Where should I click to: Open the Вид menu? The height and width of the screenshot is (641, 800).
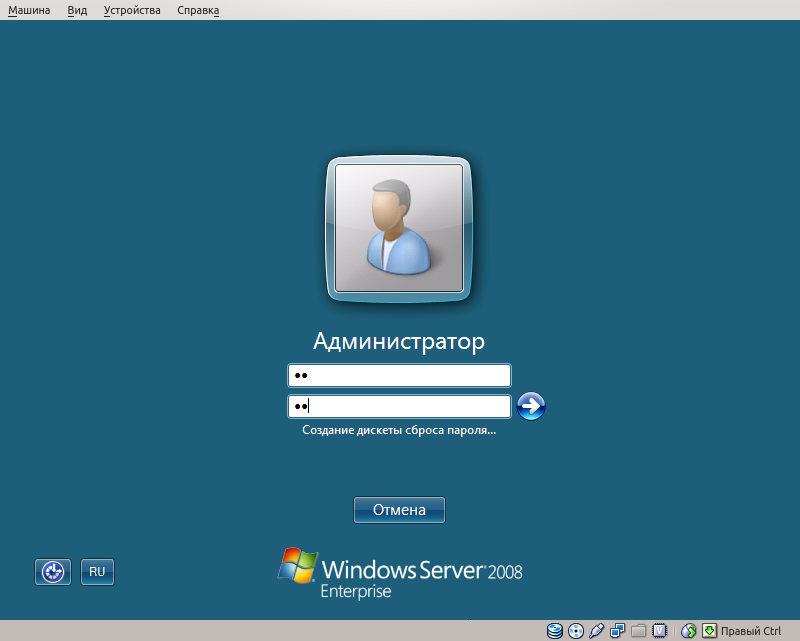click(x=77, y=9)
